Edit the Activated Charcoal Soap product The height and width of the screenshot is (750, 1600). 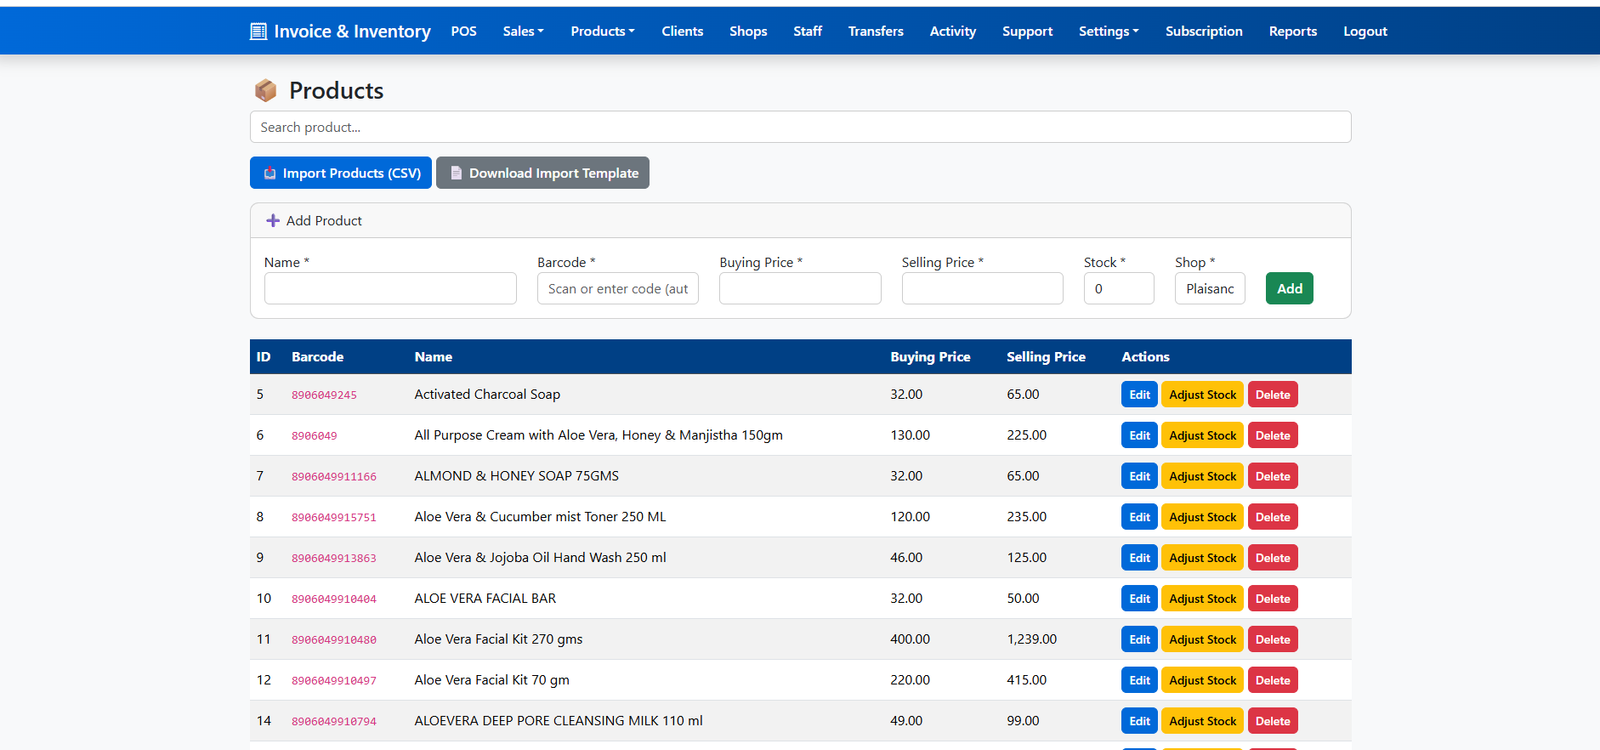tap(1139, 395)
